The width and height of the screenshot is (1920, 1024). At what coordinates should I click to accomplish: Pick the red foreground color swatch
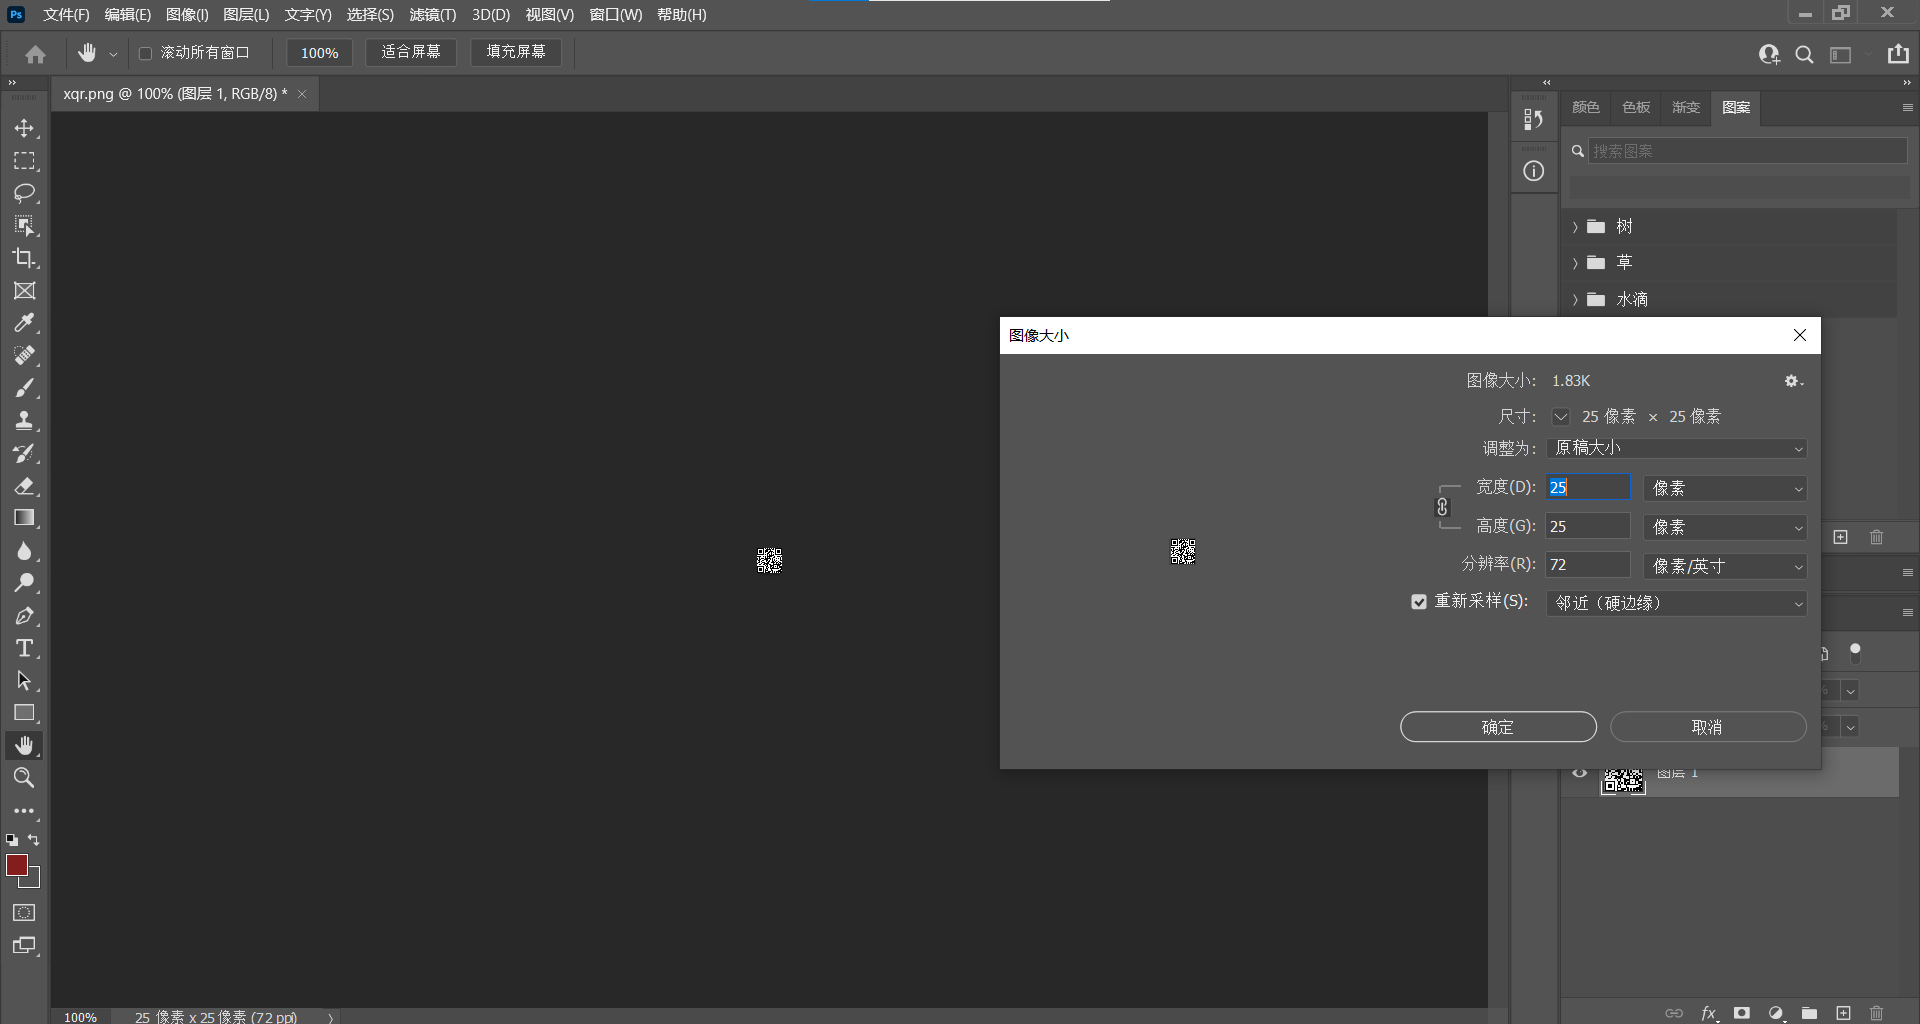click(17, 866)
